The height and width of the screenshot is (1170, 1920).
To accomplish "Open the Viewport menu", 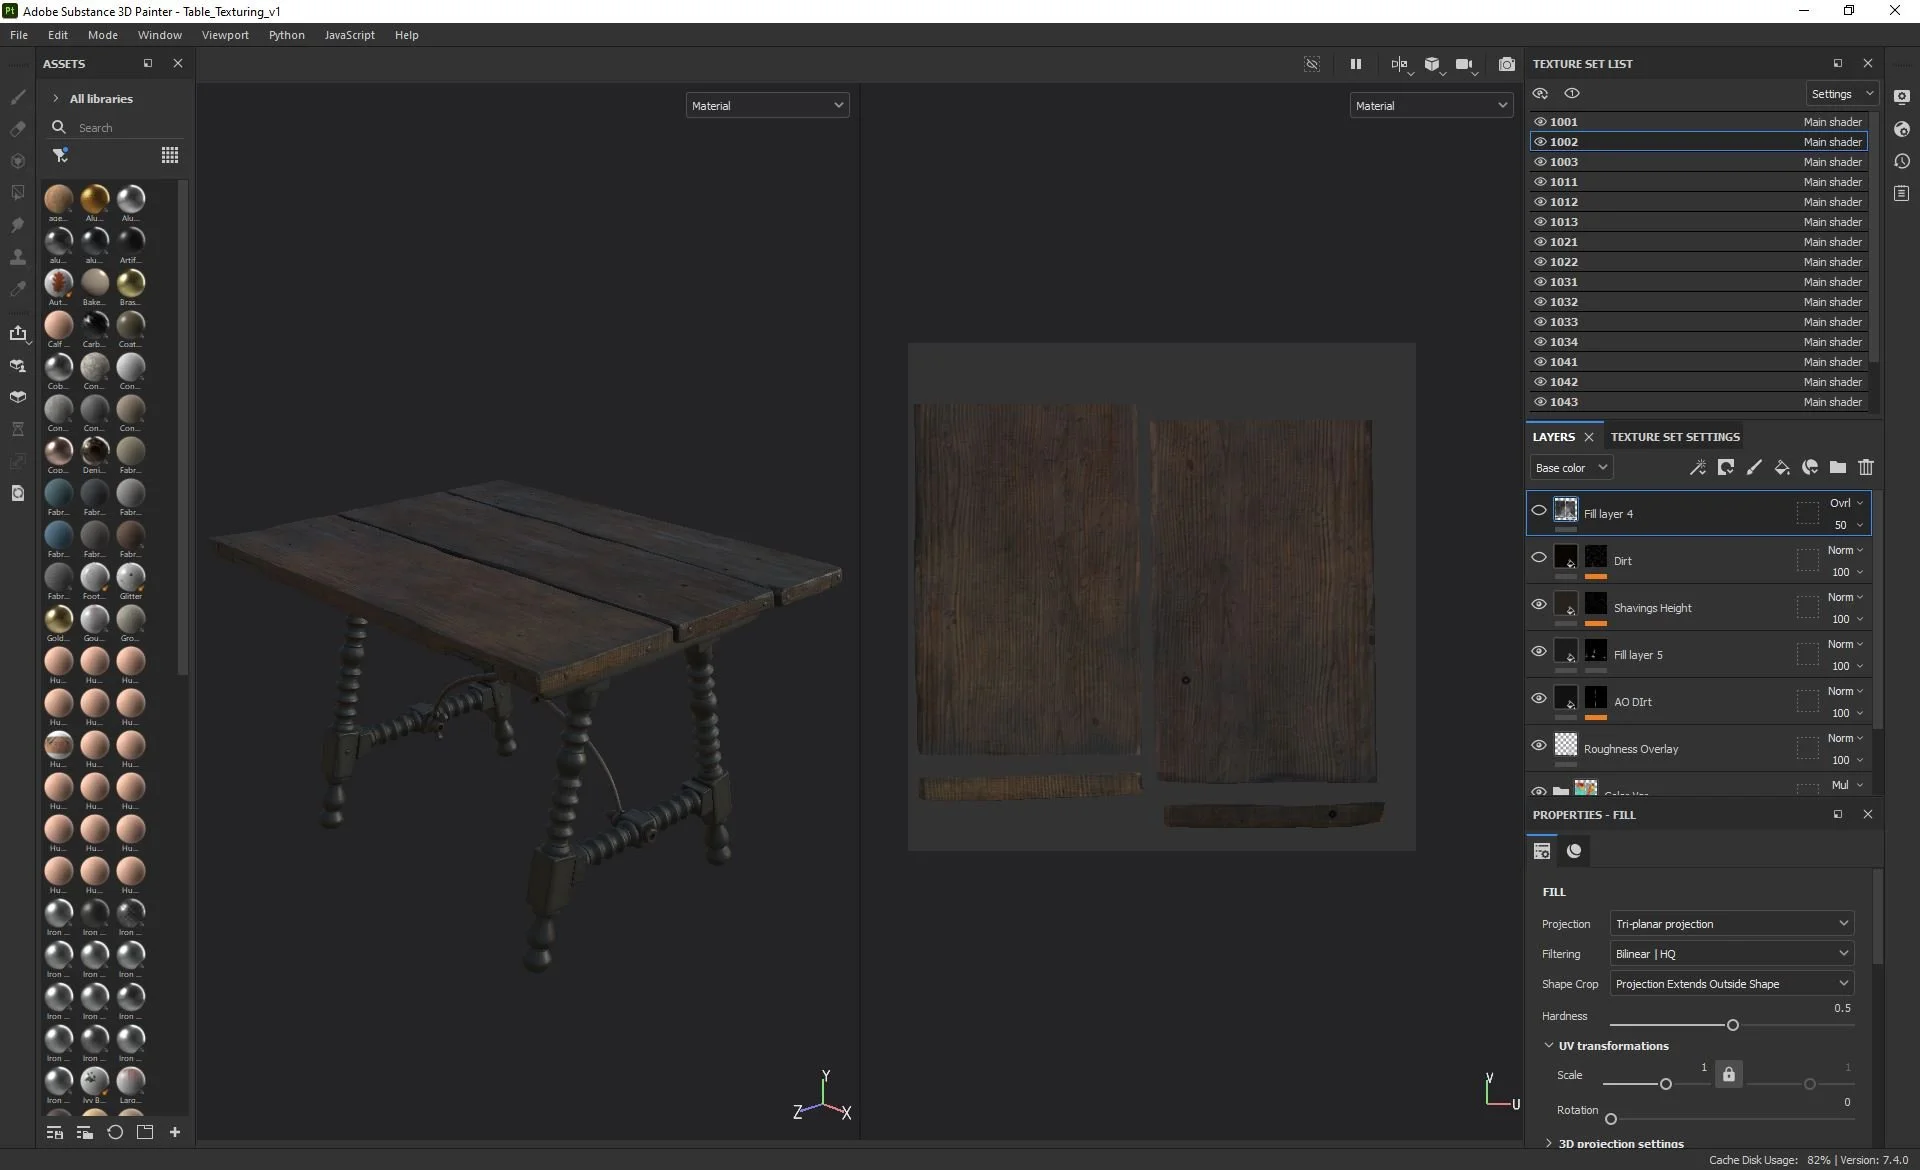I will (225, 35).
